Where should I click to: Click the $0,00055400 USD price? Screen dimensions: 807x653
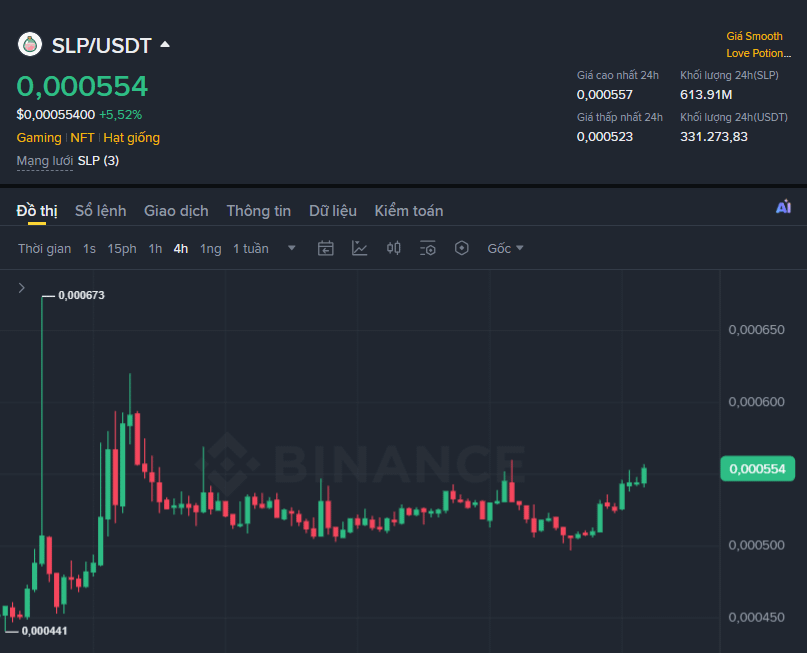coord(56,115)
